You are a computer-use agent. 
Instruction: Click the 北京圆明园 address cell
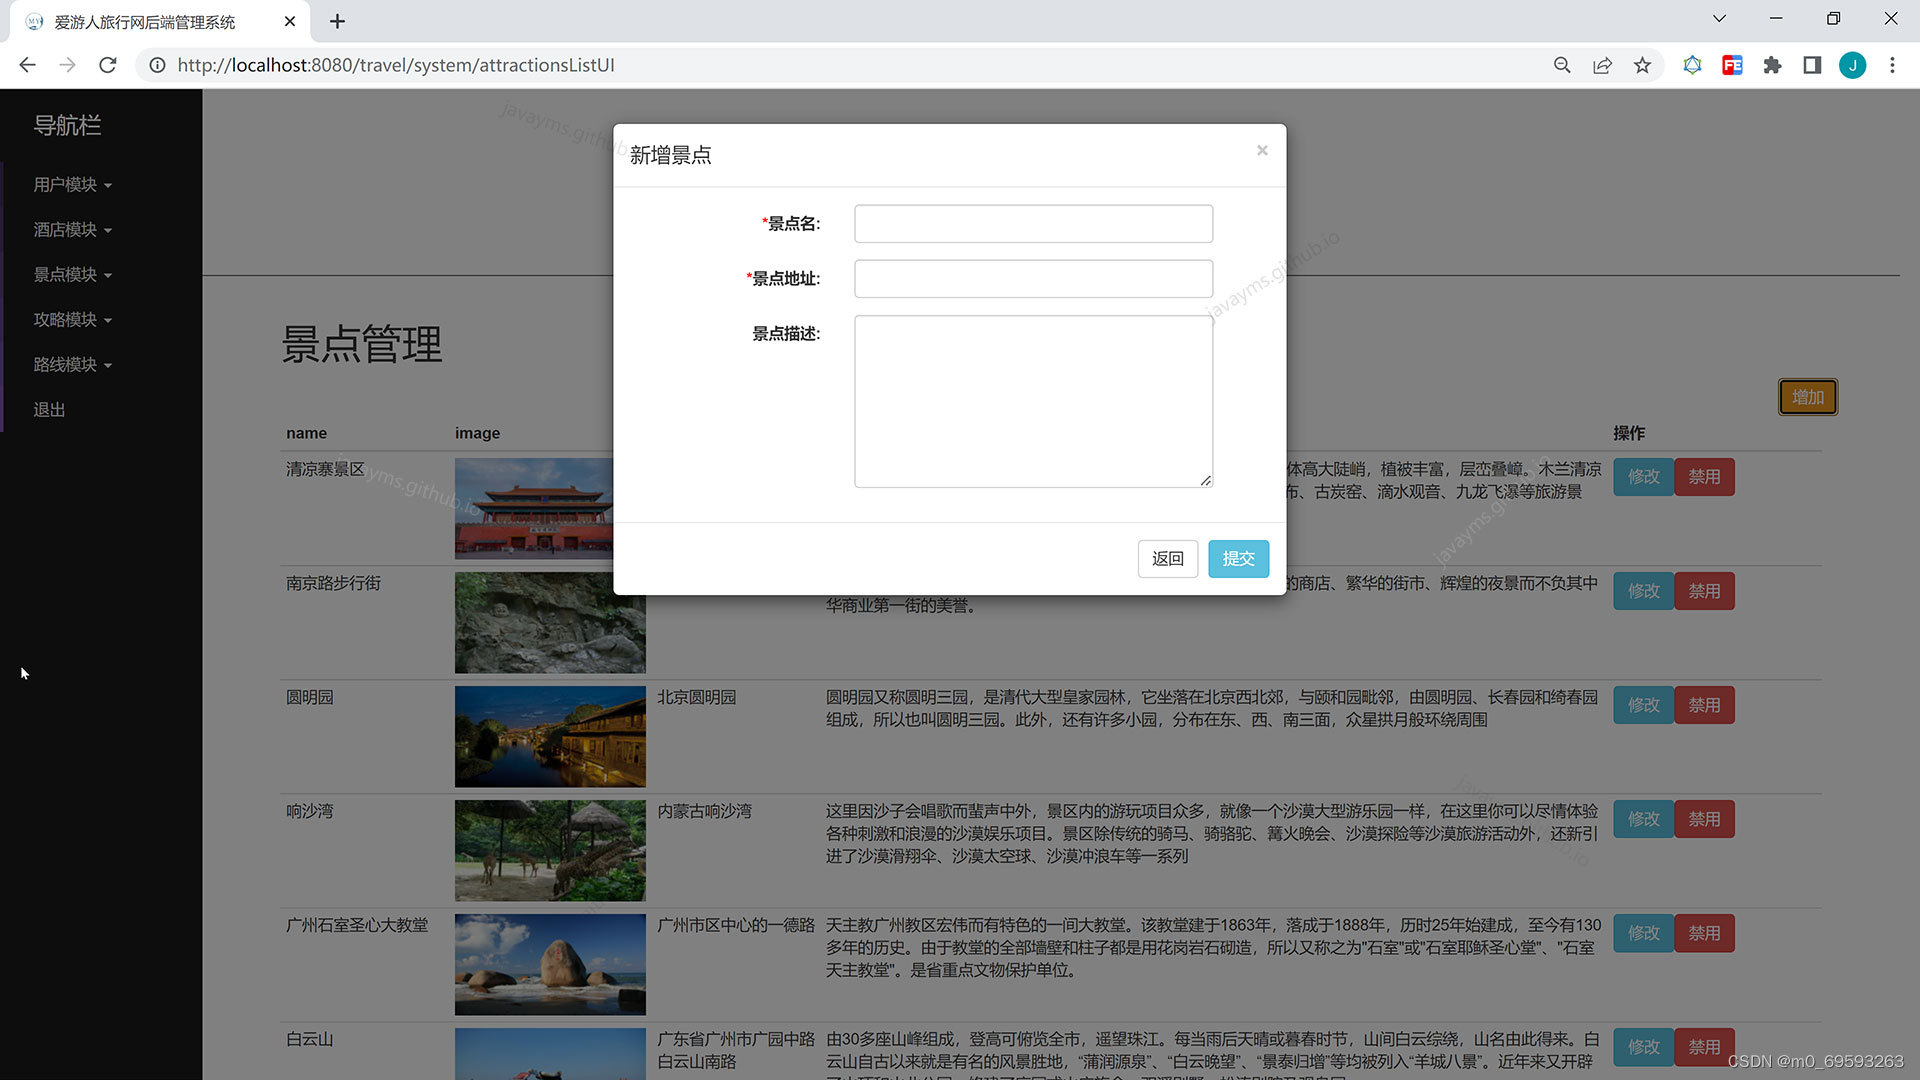click(696, 697)
